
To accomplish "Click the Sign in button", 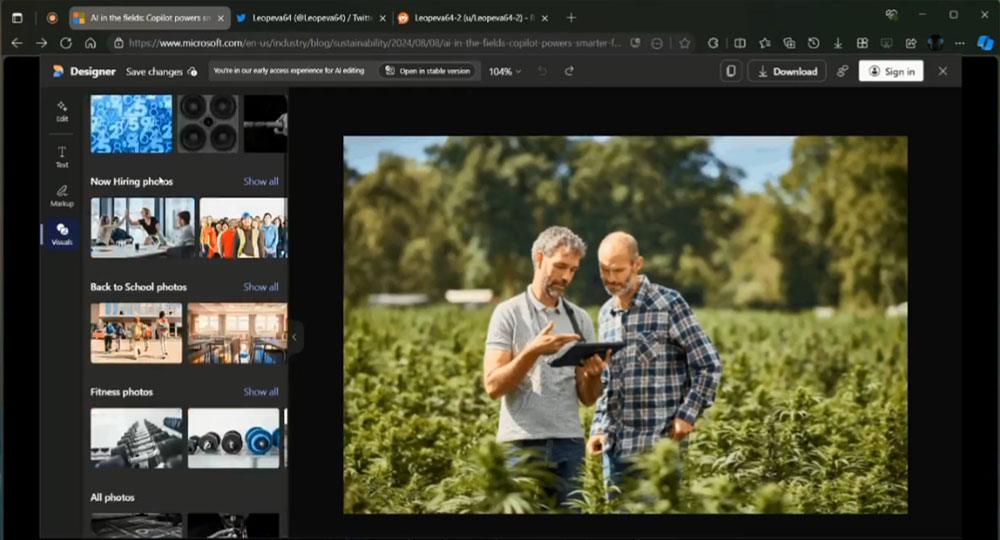I will tap(891, 71).
